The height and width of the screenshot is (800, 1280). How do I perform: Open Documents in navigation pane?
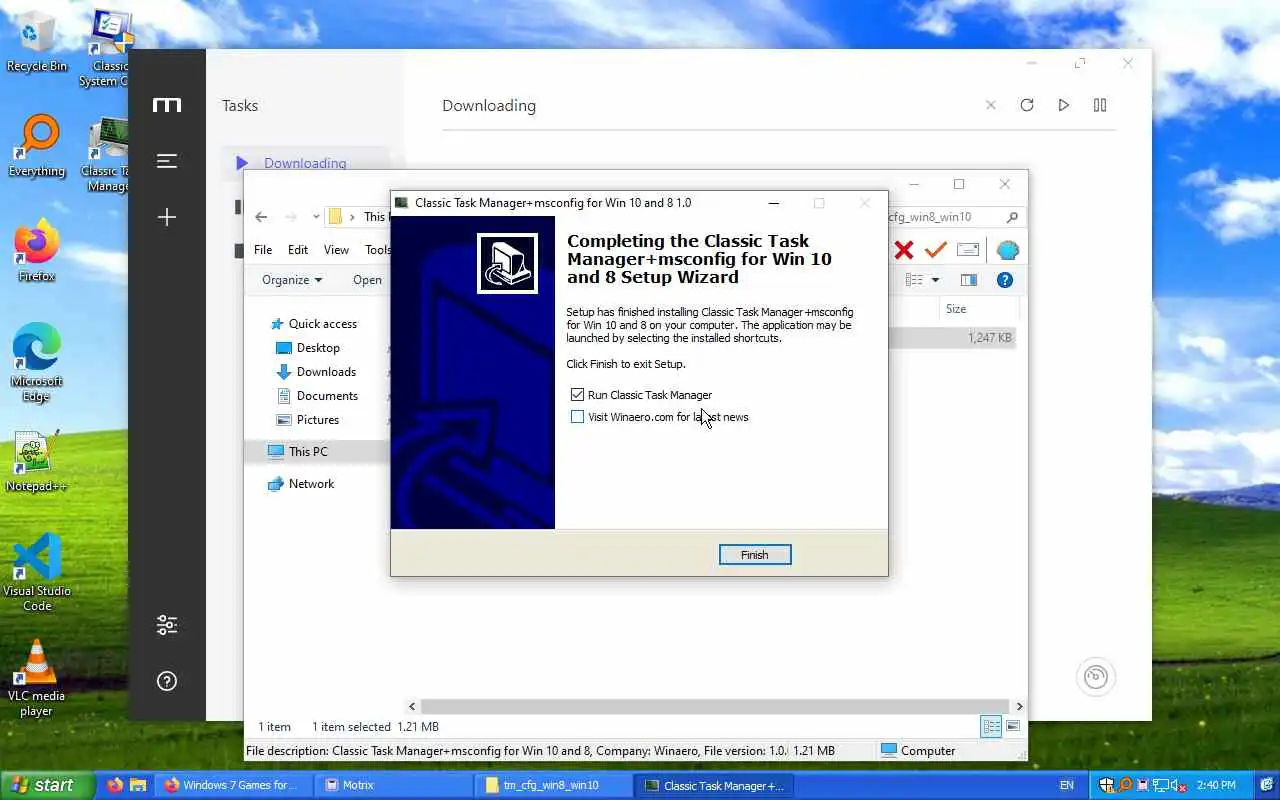click(317, 396)
